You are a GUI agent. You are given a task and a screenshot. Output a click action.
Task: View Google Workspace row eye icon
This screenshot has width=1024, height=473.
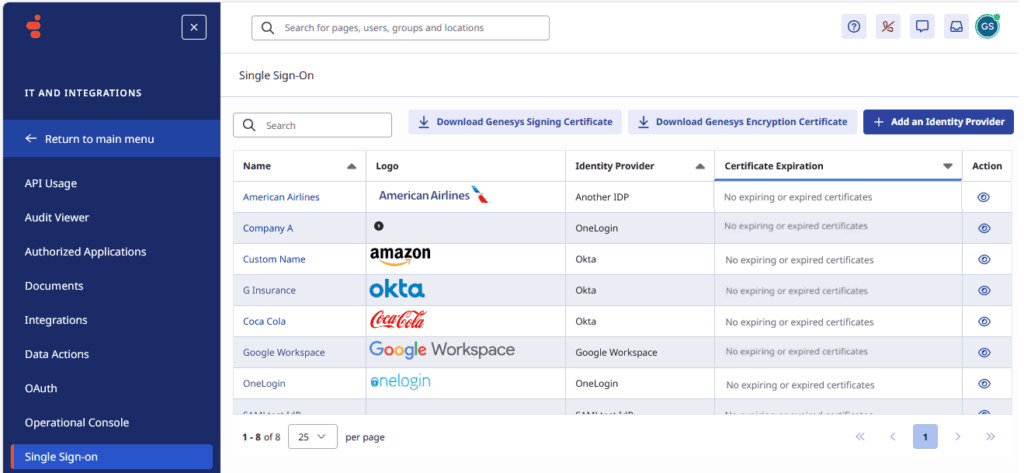coord(984,352)
